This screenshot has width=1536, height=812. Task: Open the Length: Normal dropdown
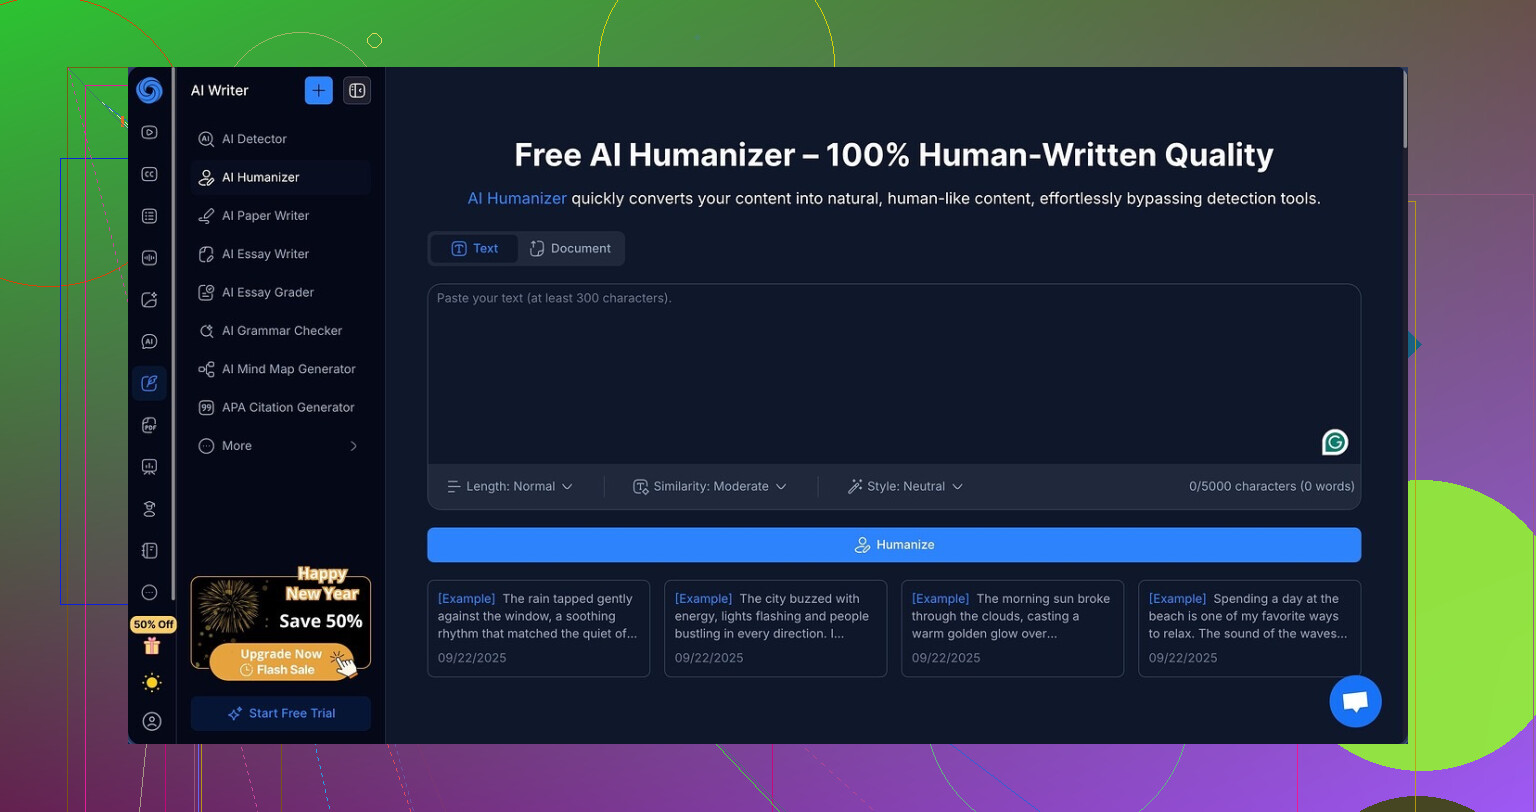(x=510, y=486)
